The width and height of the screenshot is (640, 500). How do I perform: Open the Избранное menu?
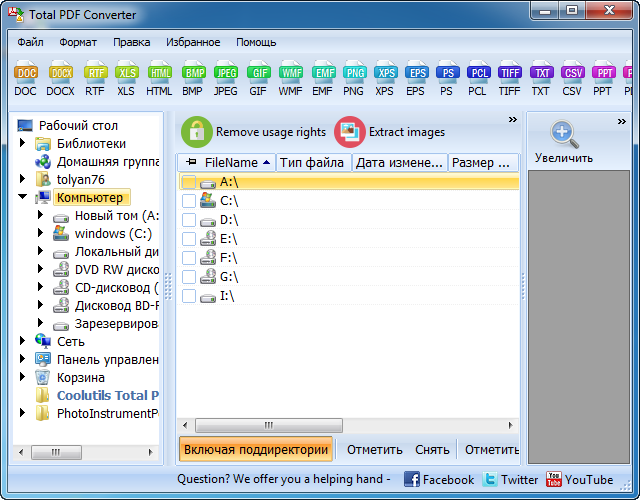[x=193, y=42]
